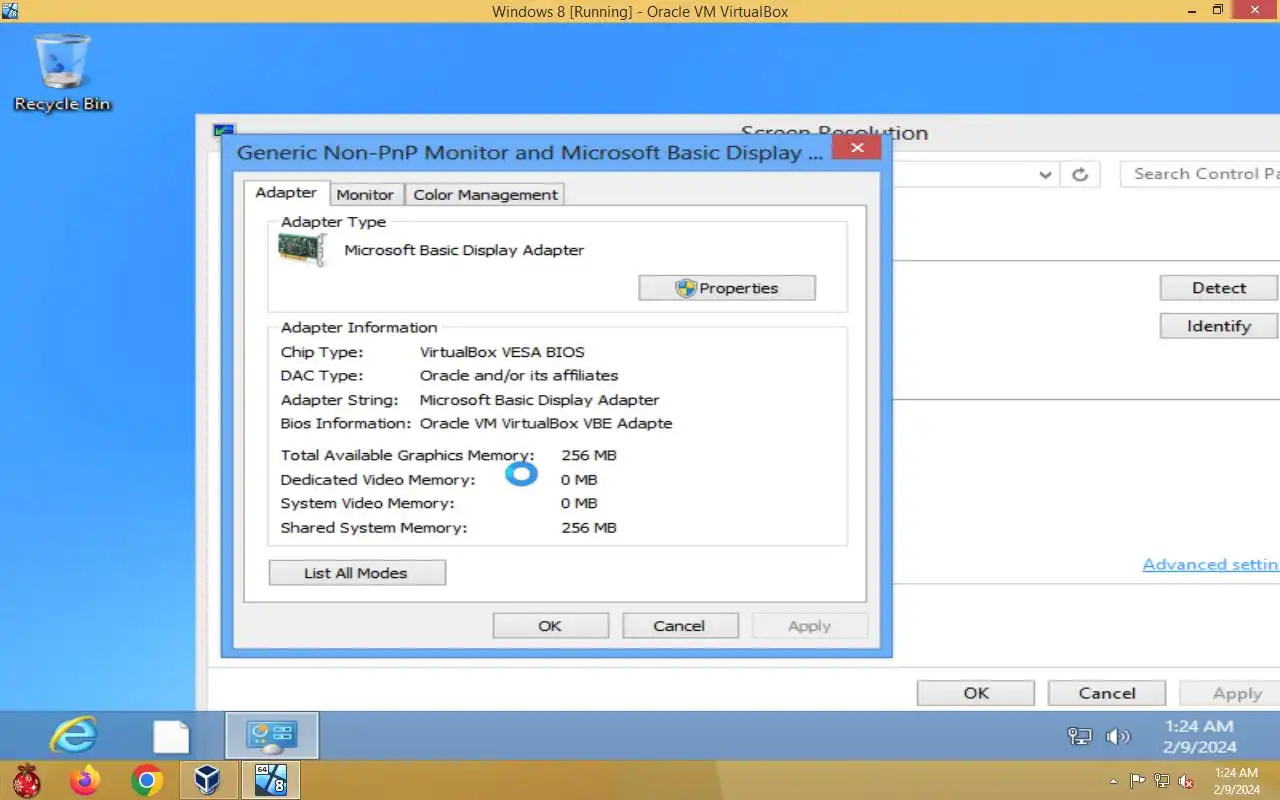Screen dimensions: 1280x800
Task: Click OK in the Screen Resolution window
Action: [976, 693]
